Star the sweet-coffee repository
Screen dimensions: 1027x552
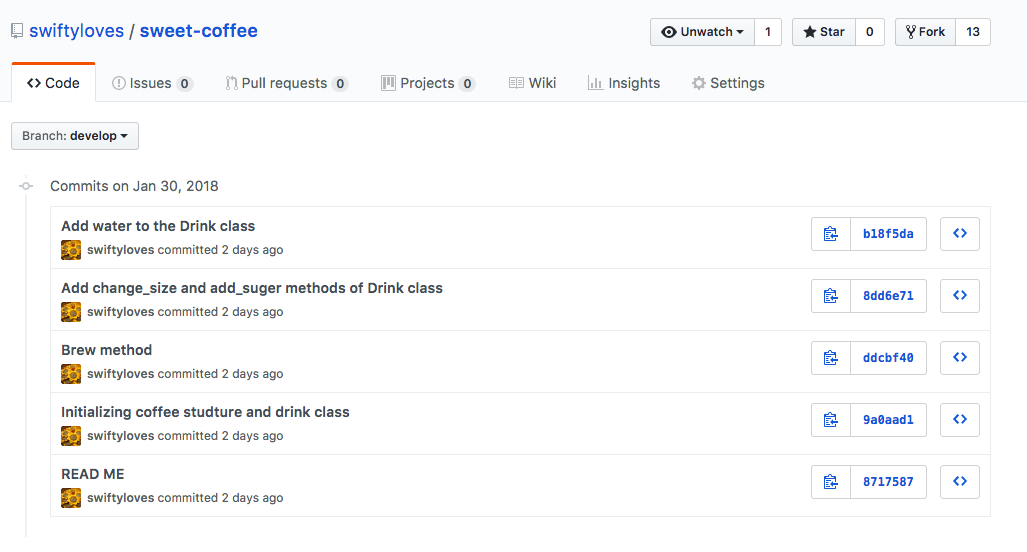(824, 32)
